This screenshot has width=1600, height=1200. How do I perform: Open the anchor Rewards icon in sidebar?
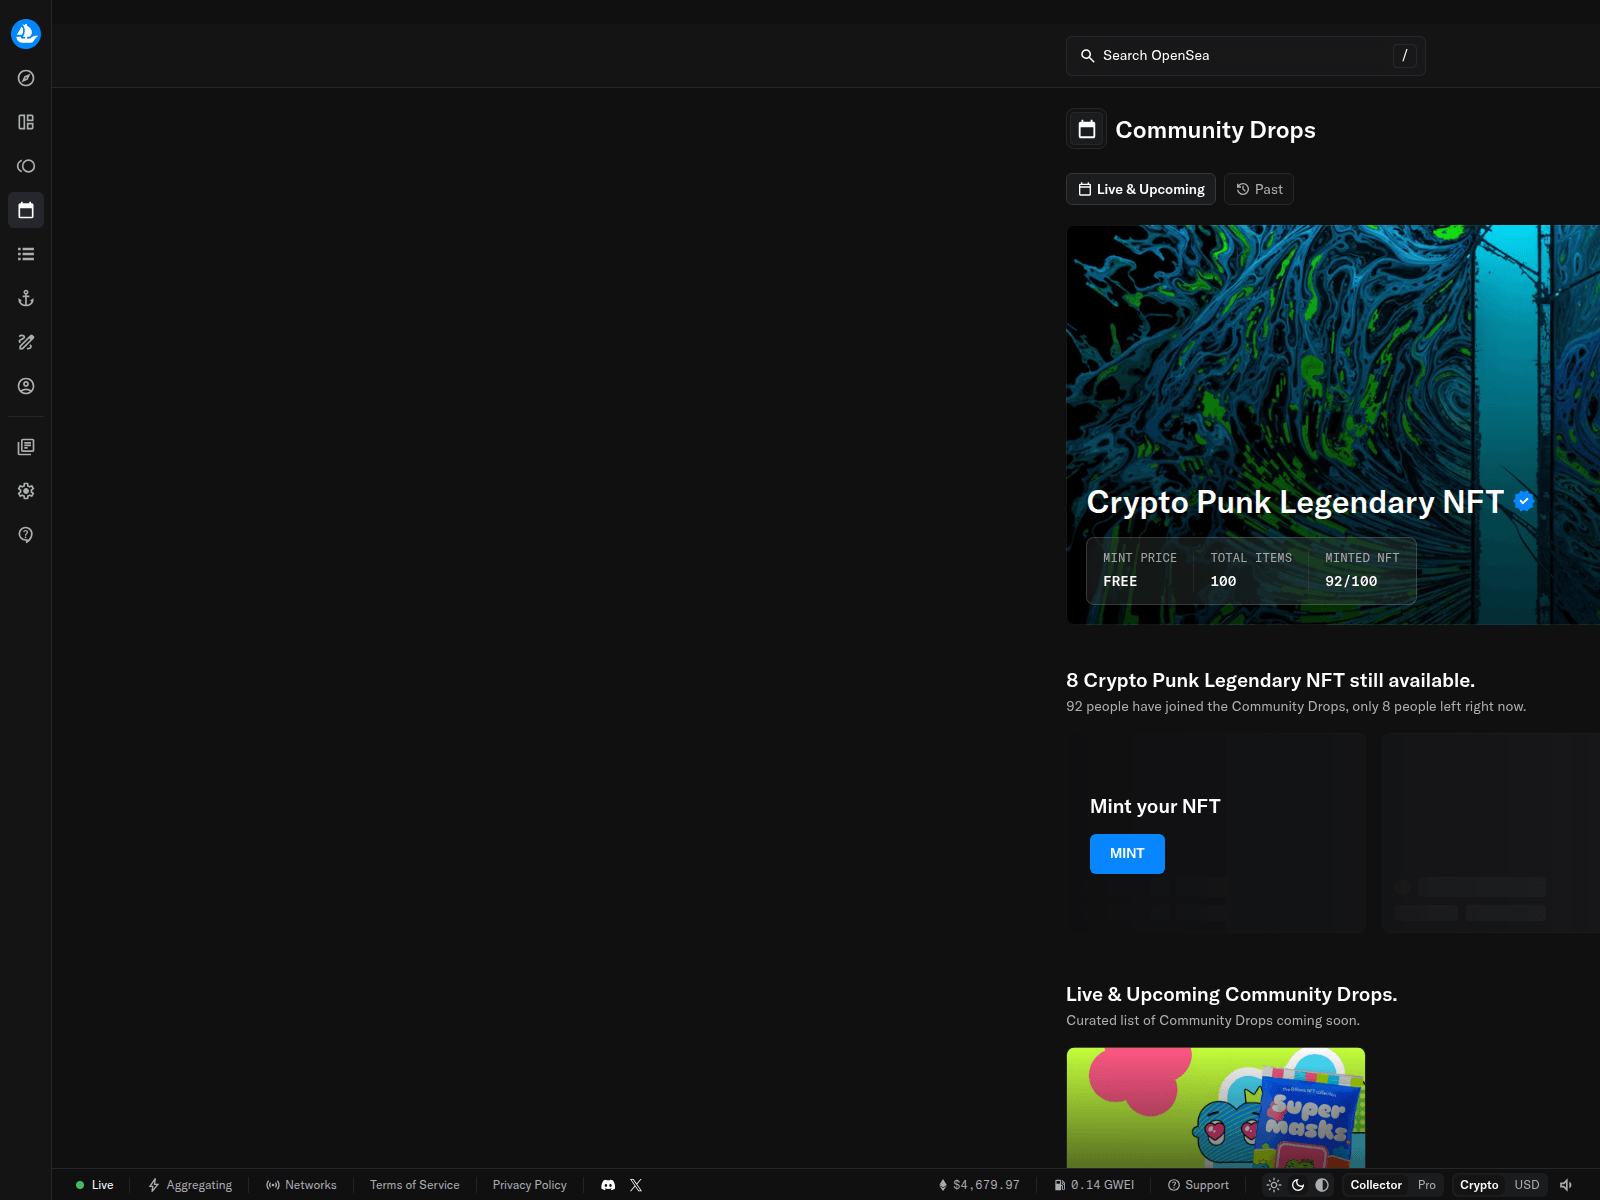[26, 298]
